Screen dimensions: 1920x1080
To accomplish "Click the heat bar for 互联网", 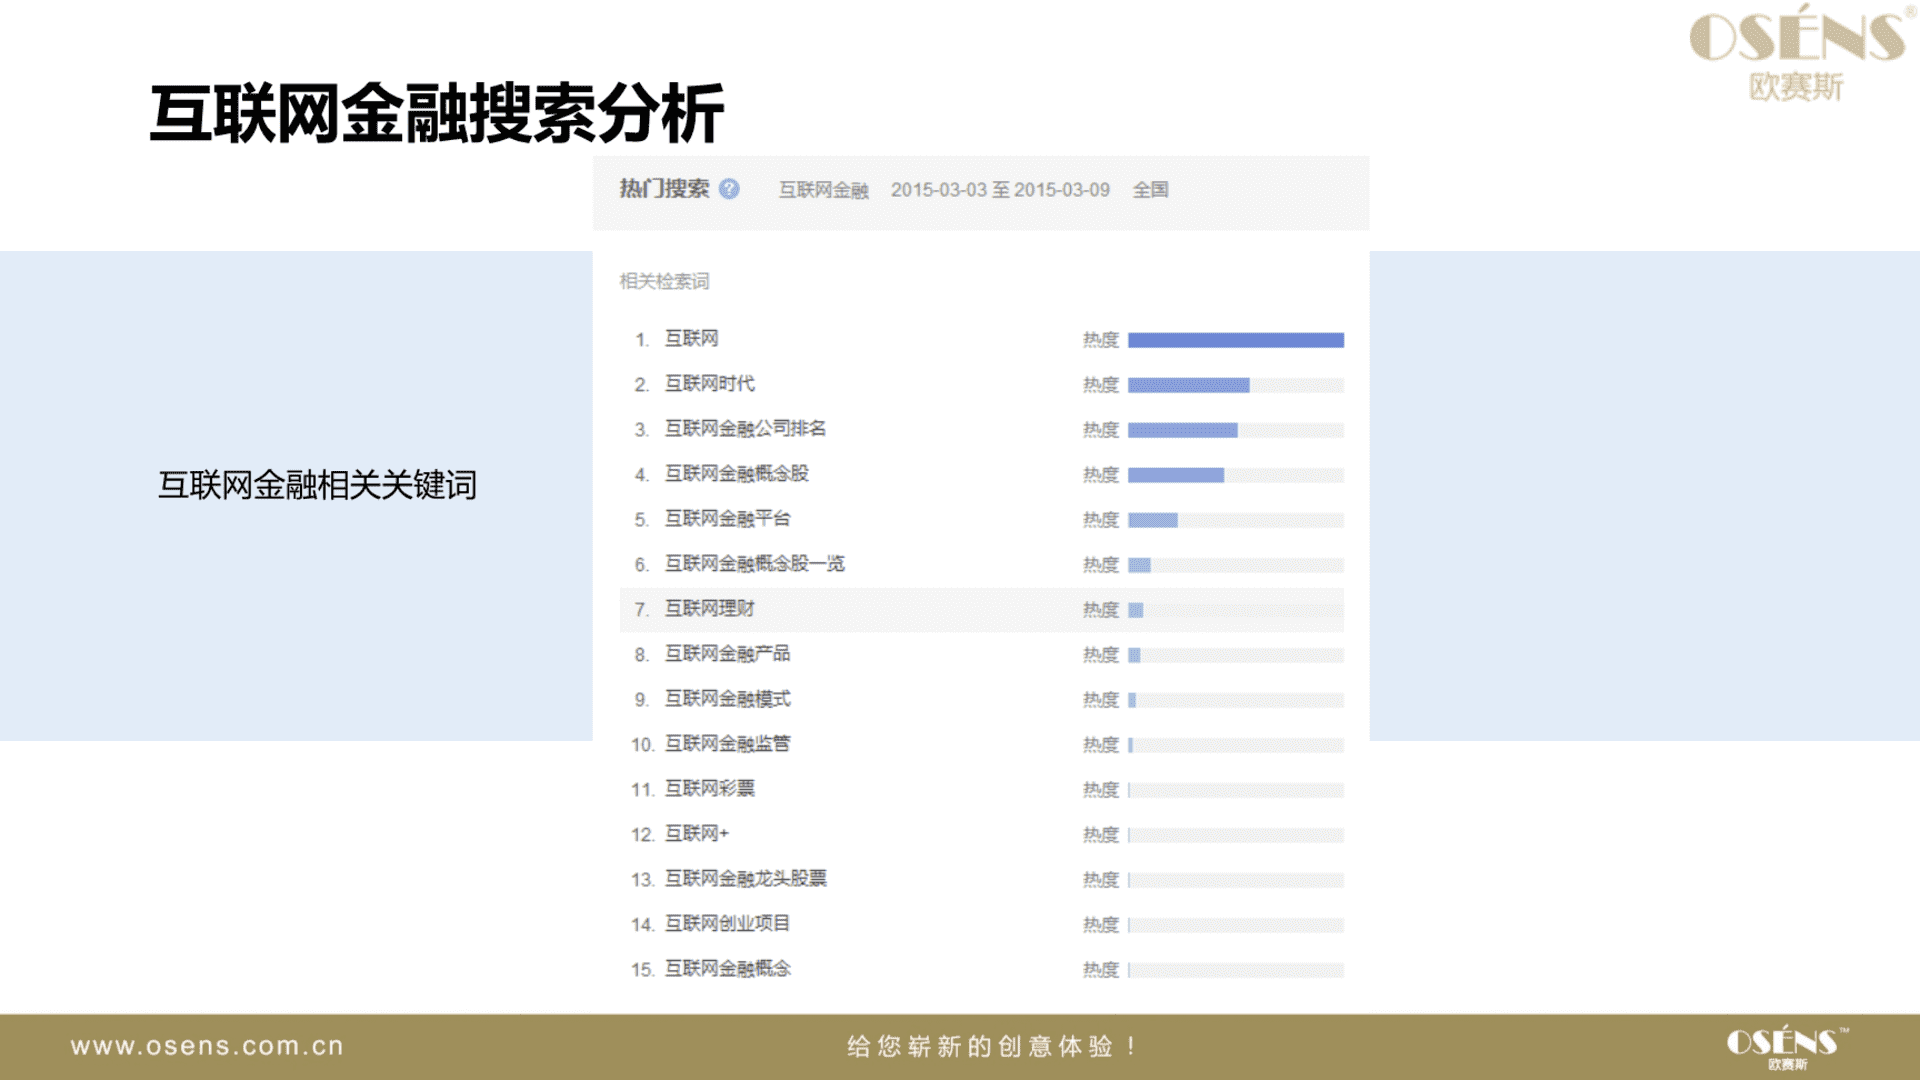I will pyautogui.click(x=1236, y=340).
